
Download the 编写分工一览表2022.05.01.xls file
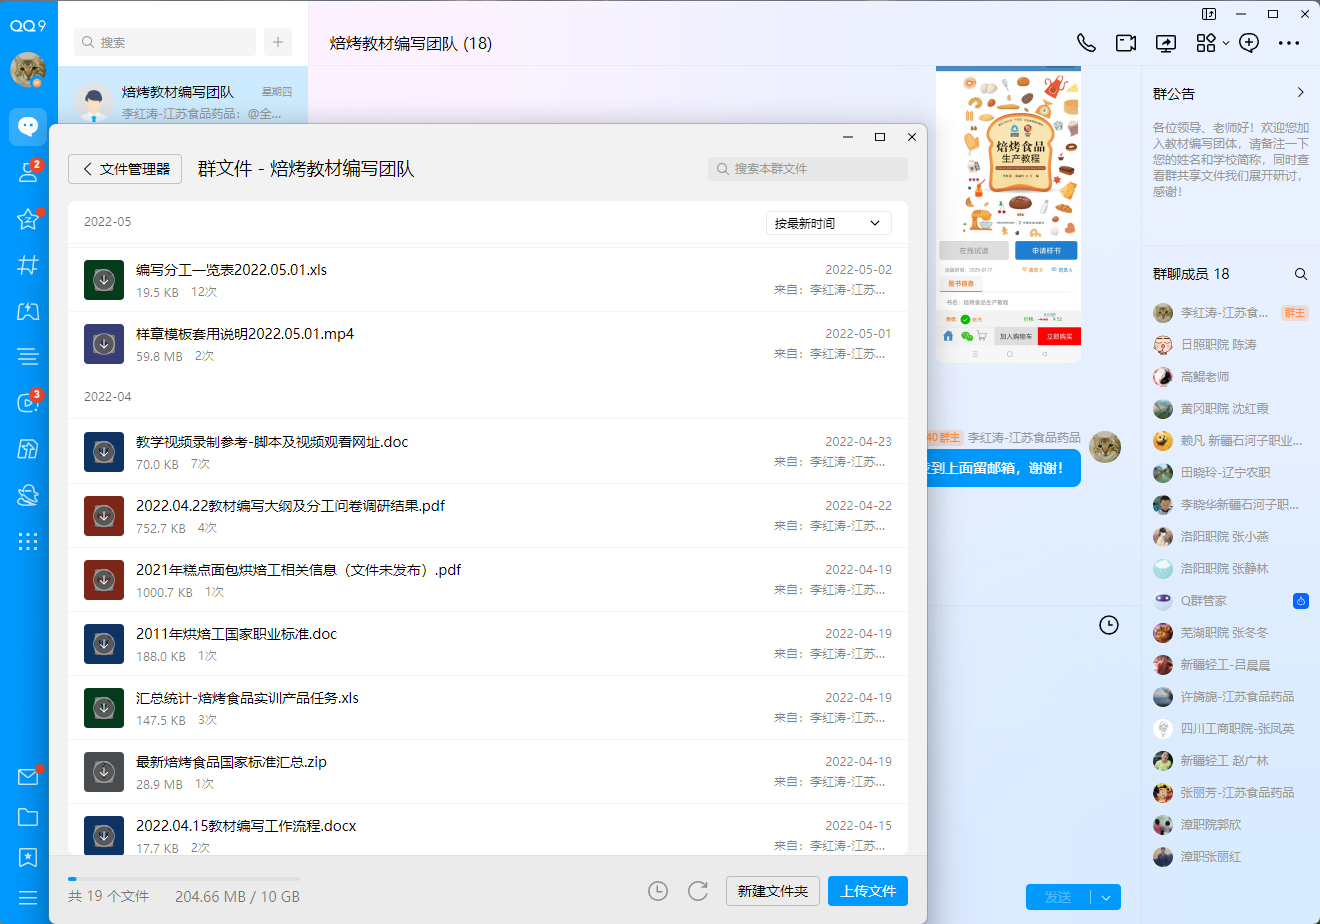coord(104,280)
